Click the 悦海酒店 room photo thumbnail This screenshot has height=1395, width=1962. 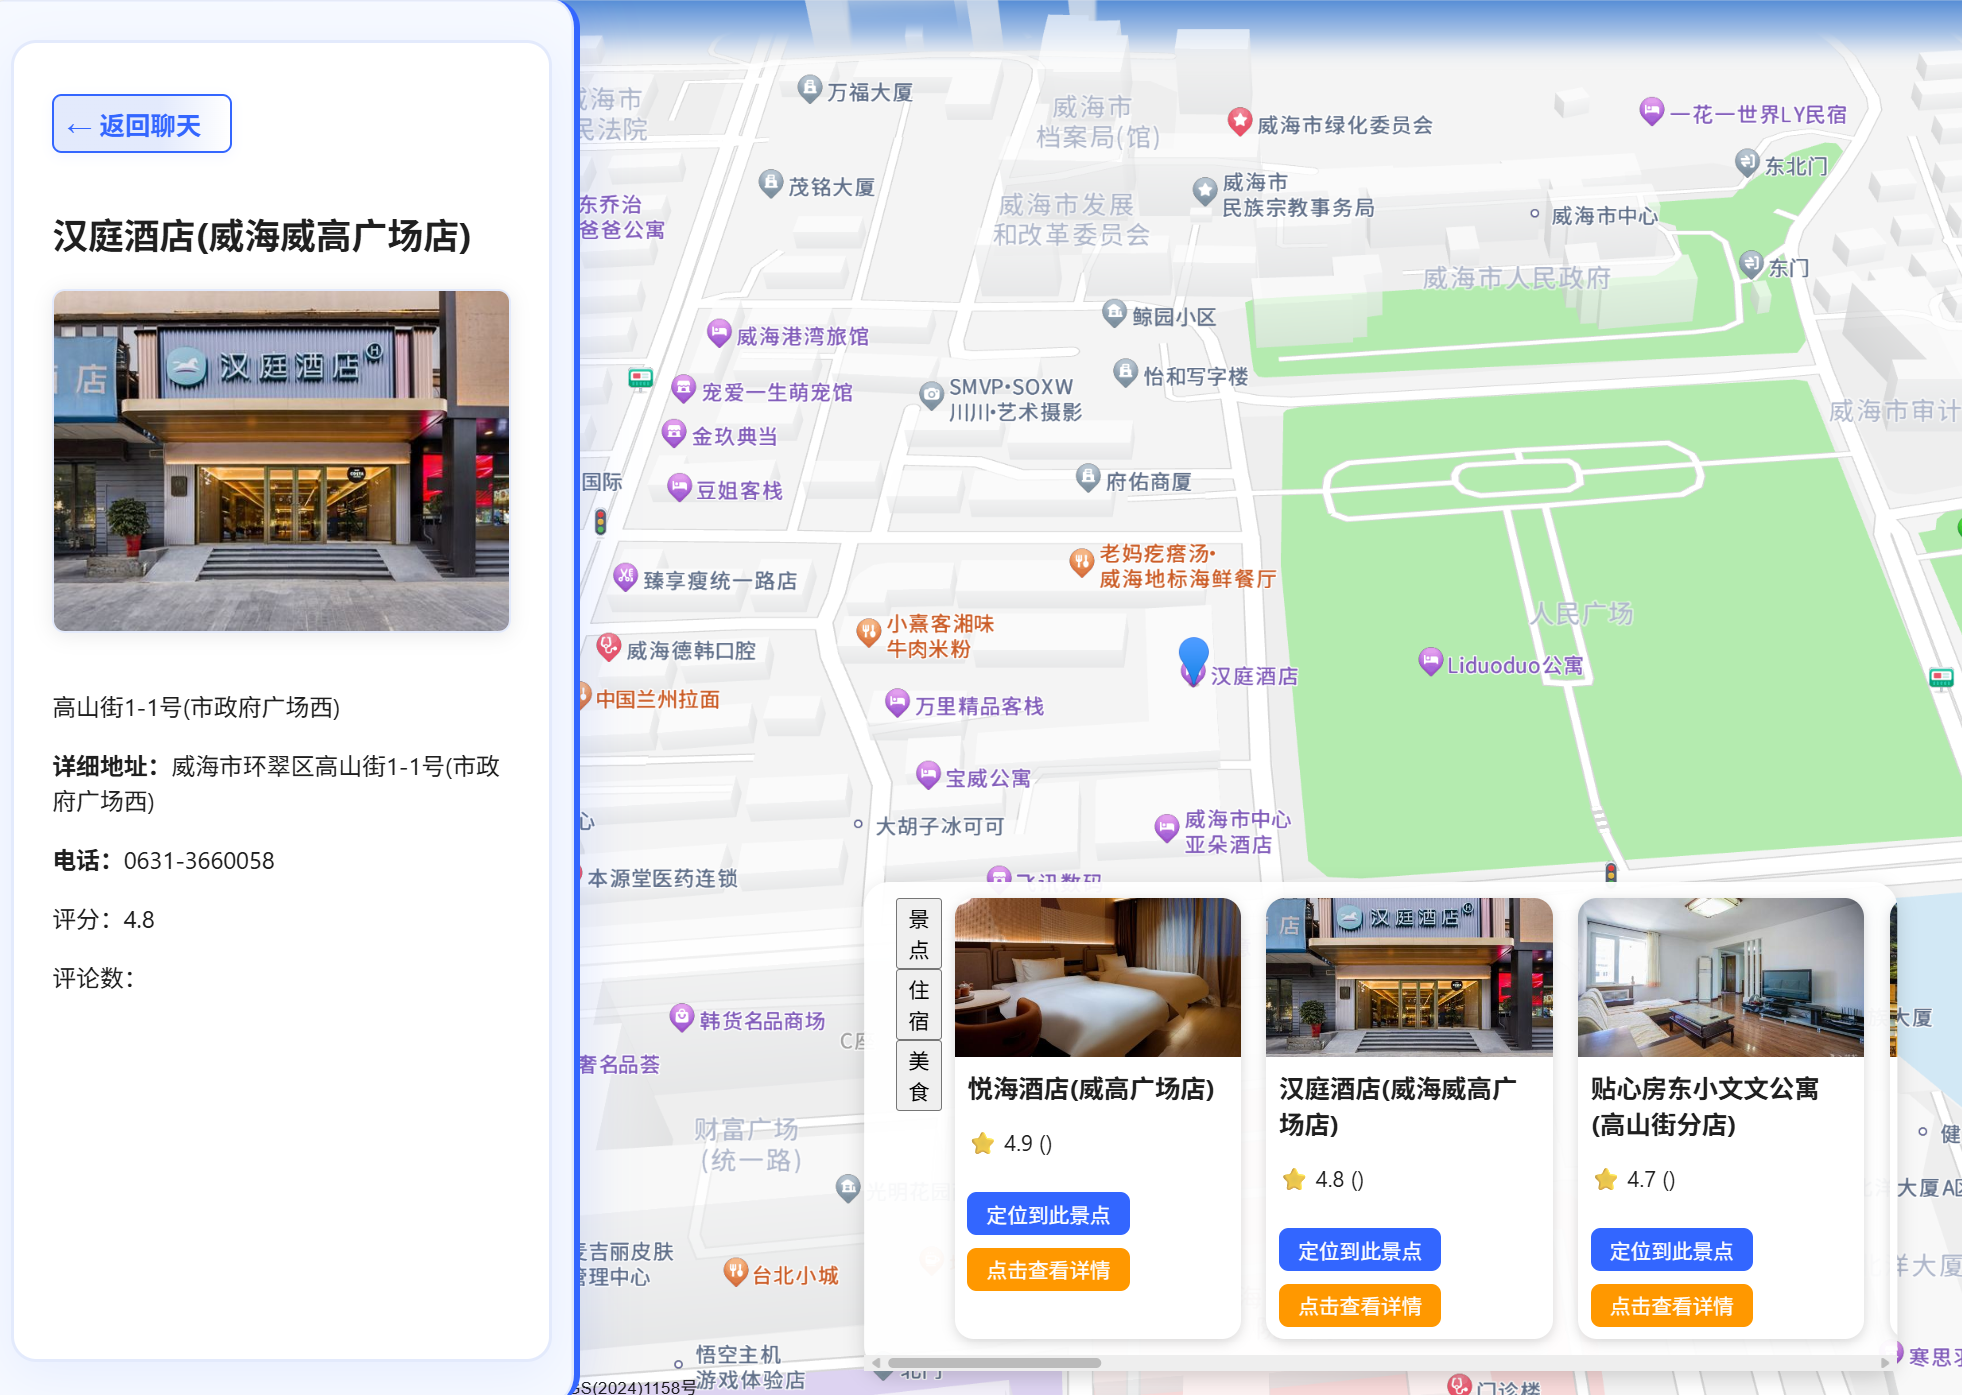pos(1097,977)
